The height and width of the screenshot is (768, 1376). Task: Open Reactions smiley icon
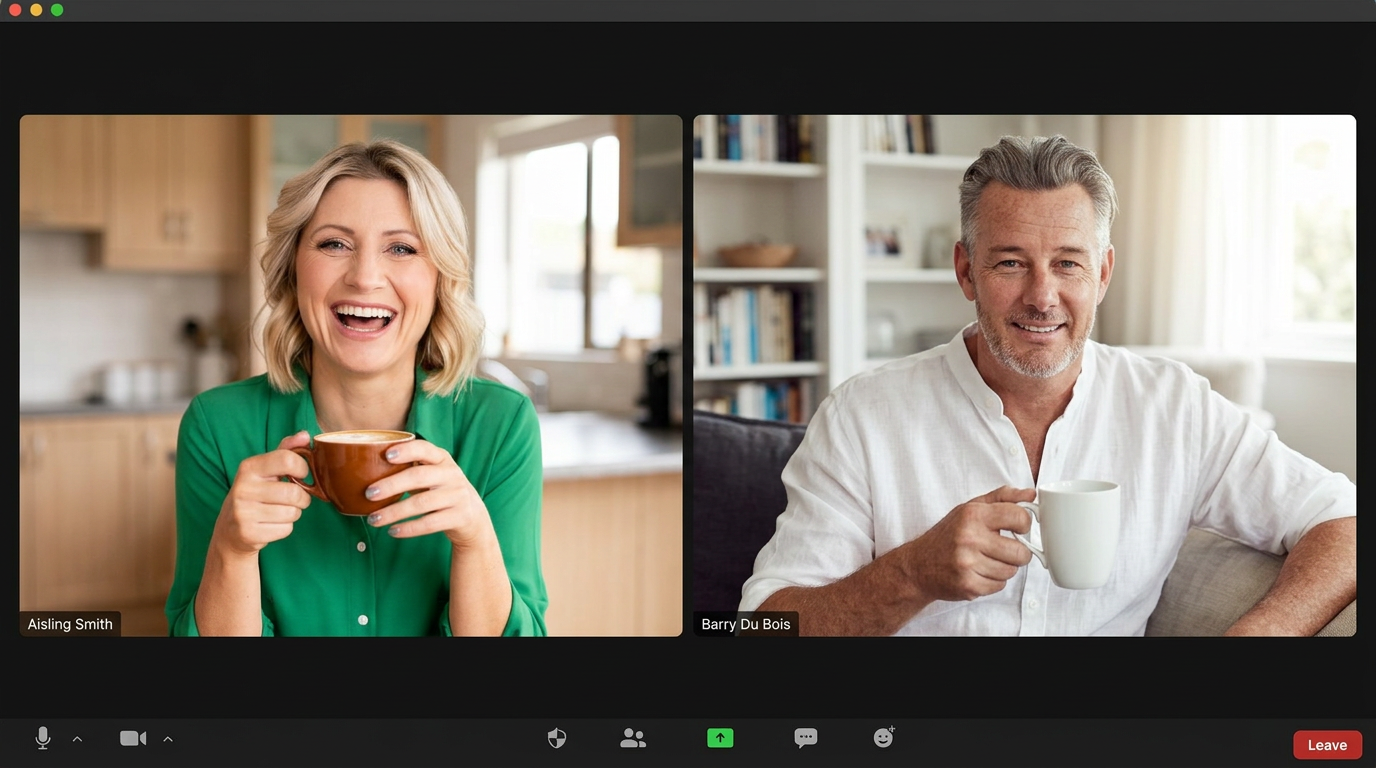click(x=884, y=737)
